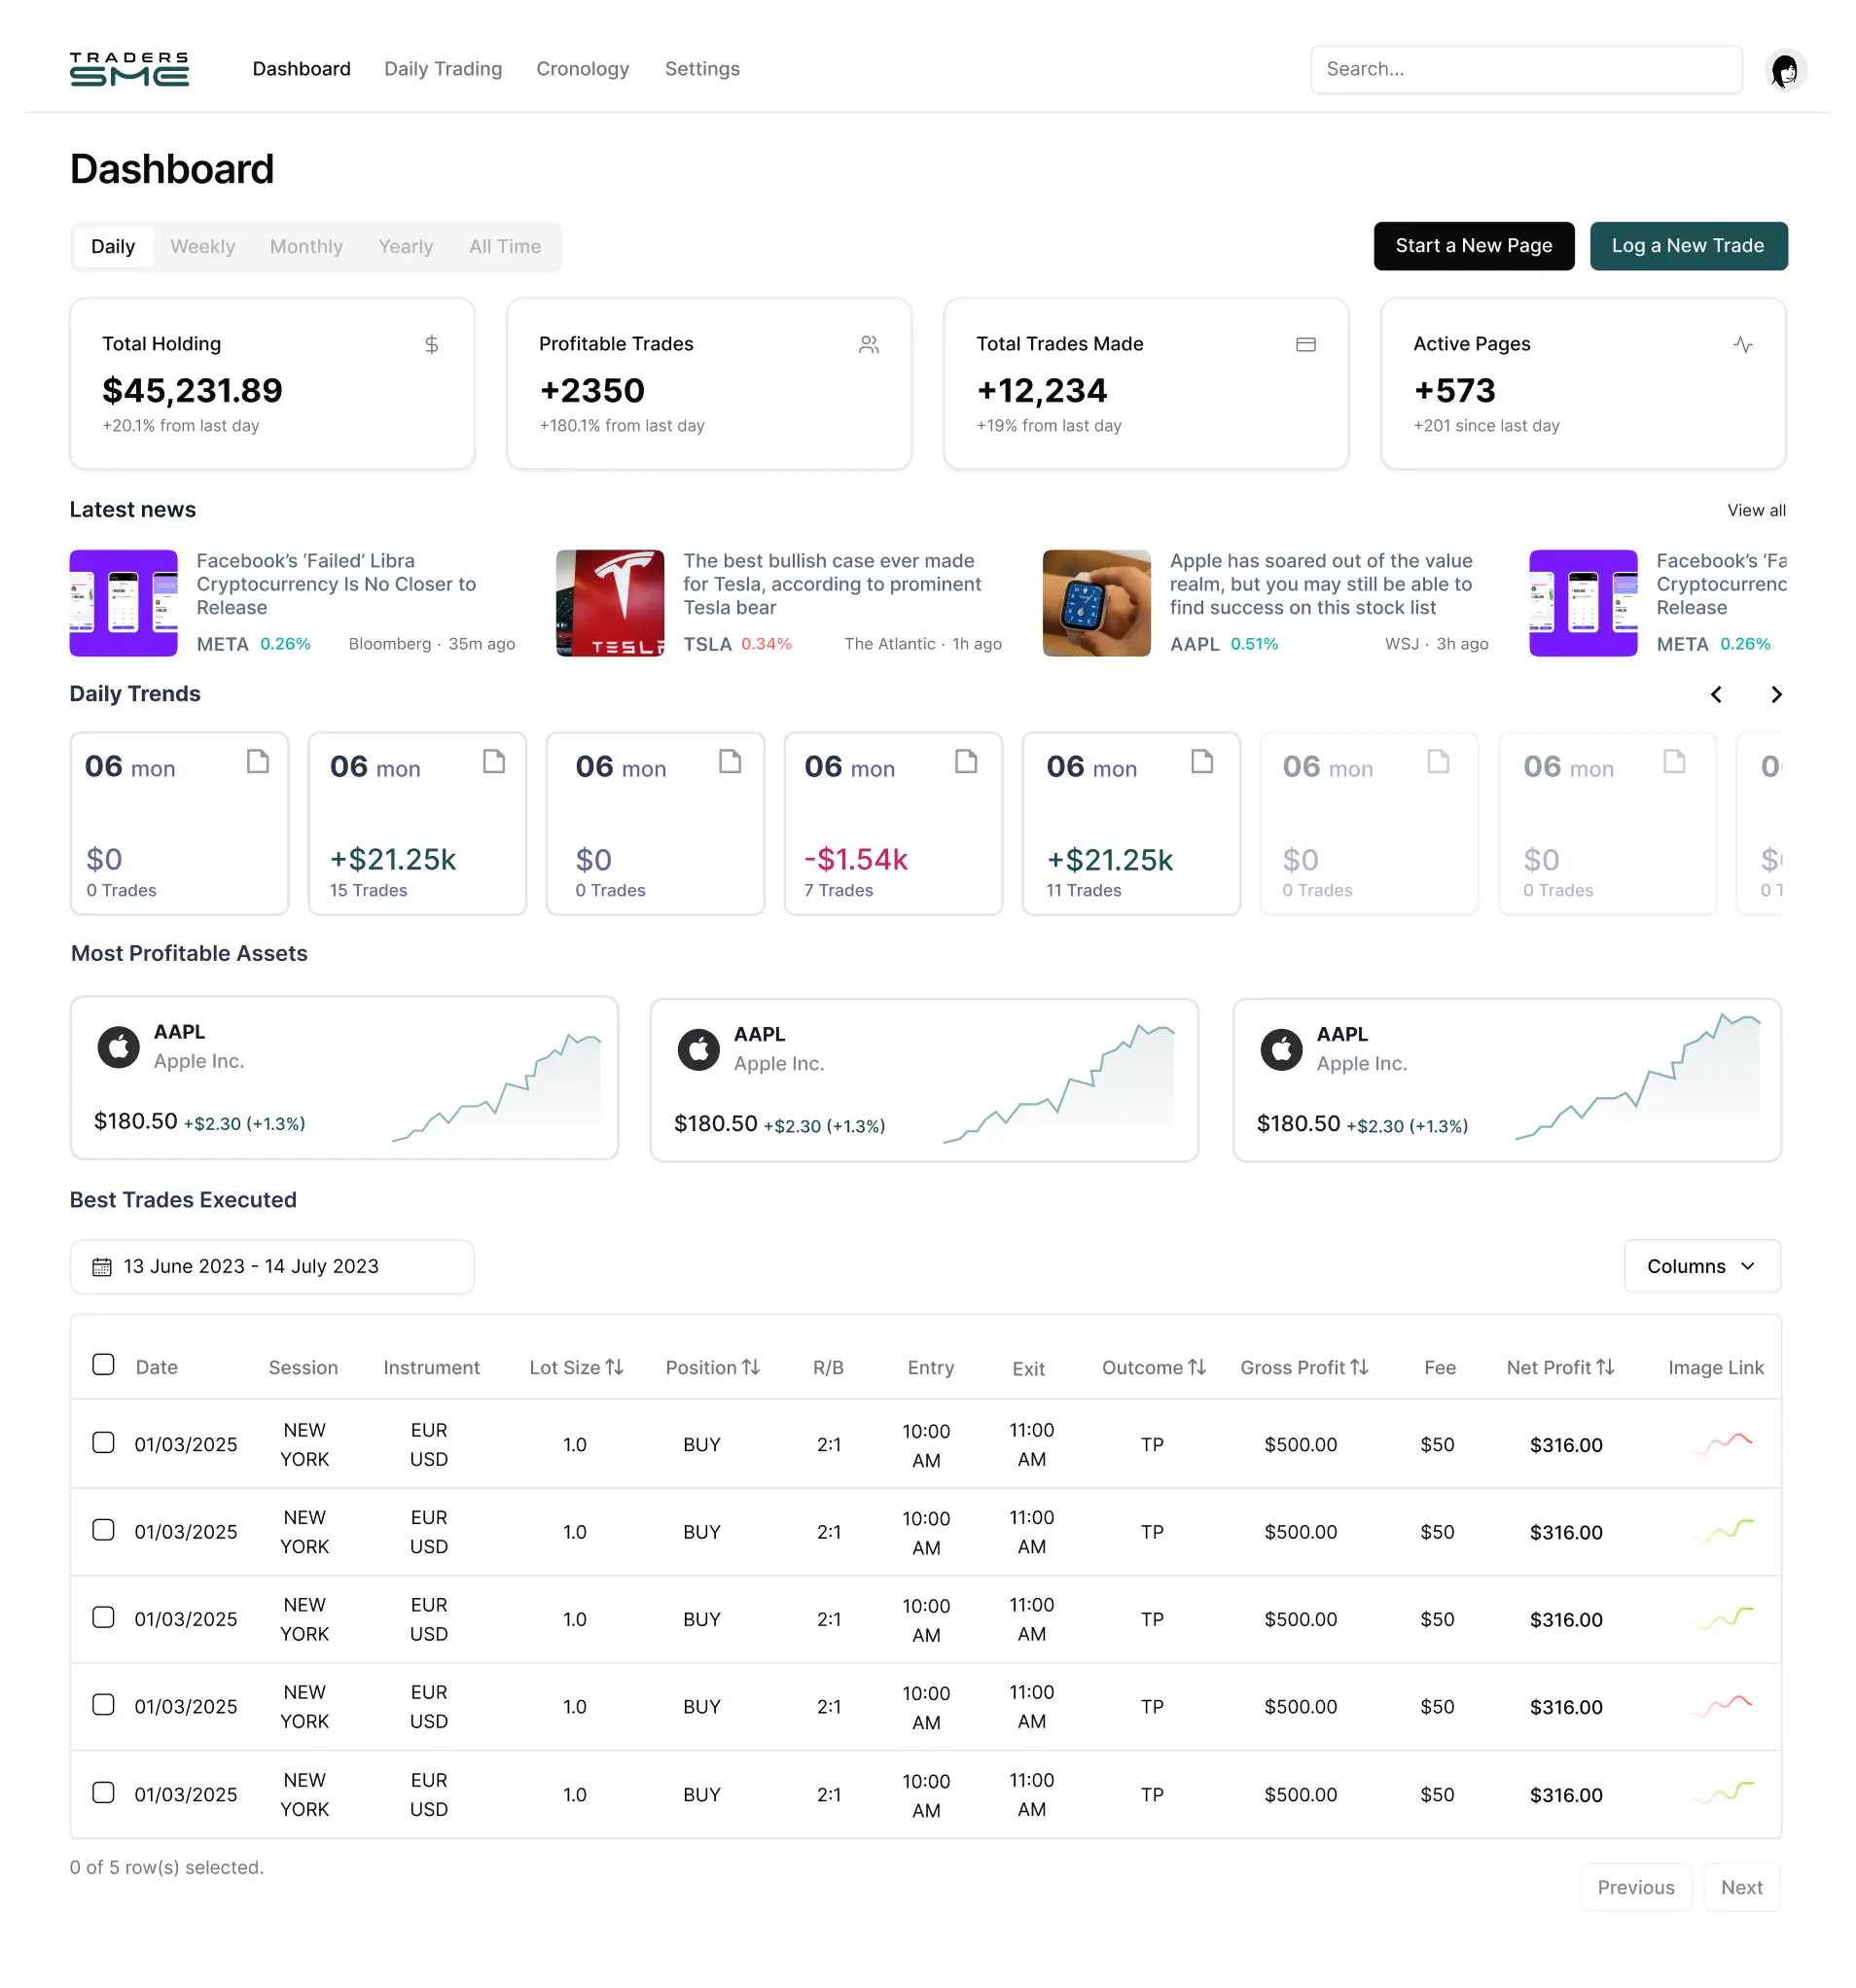Open View all latest news
This screenshot has height=1988, width=1856.
[x=1755, y=510]
